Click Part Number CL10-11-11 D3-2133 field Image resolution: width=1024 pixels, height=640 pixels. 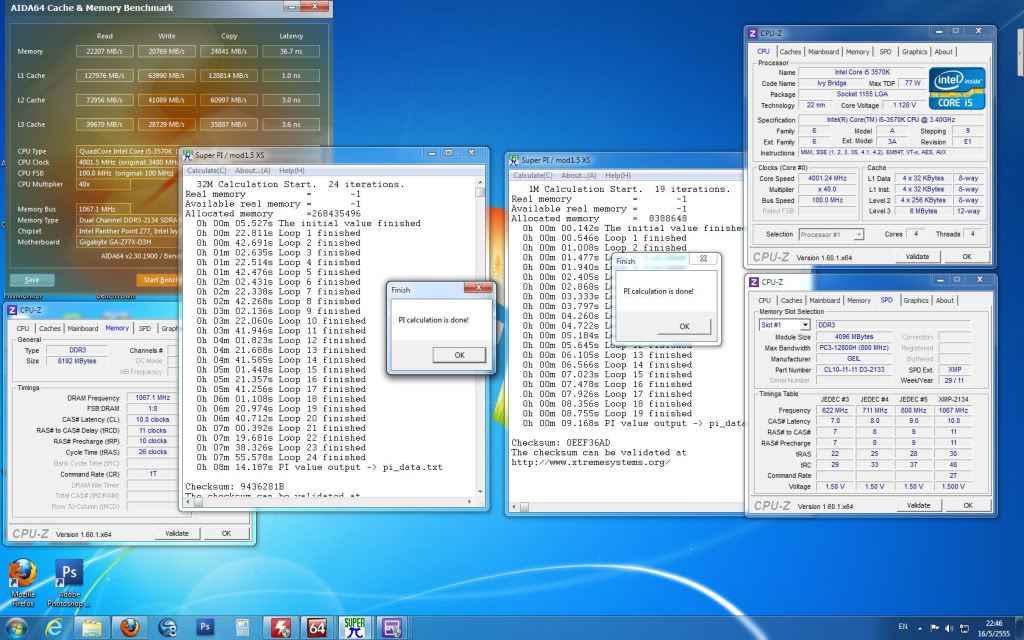pyautogui.click(x=854, y=370)
